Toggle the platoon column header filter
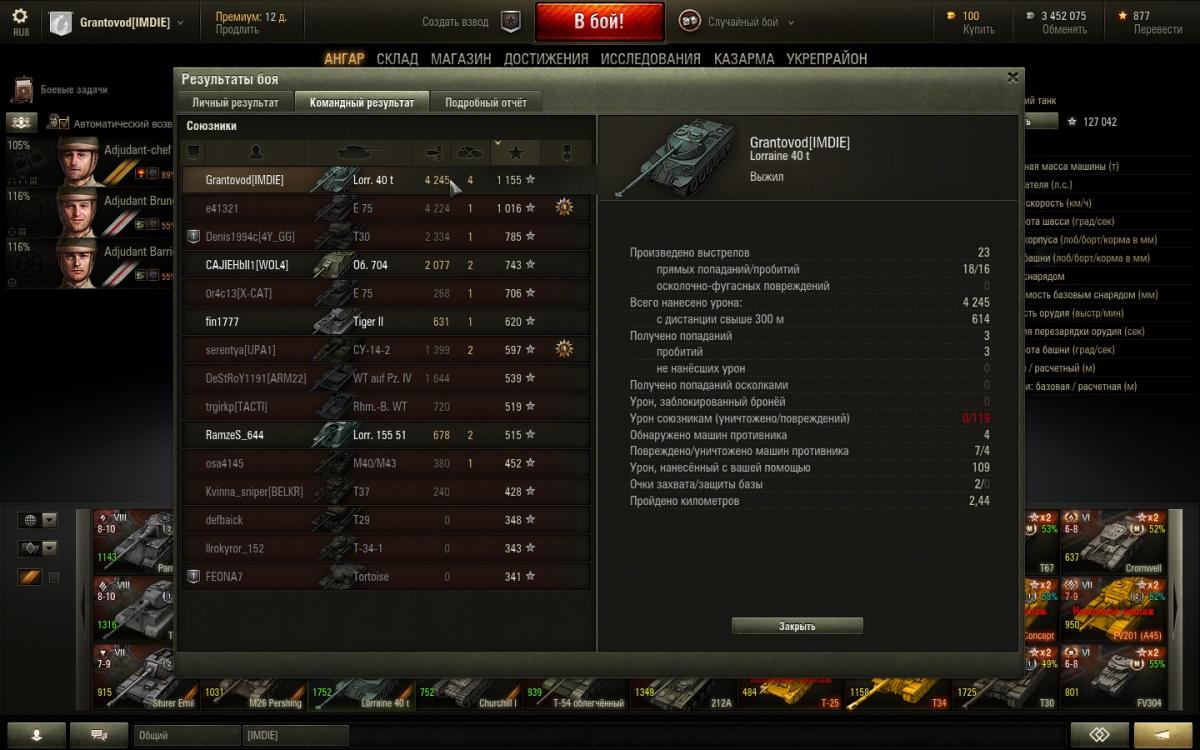This screenshot has width=1200, height=750. [x=194, y=153]
